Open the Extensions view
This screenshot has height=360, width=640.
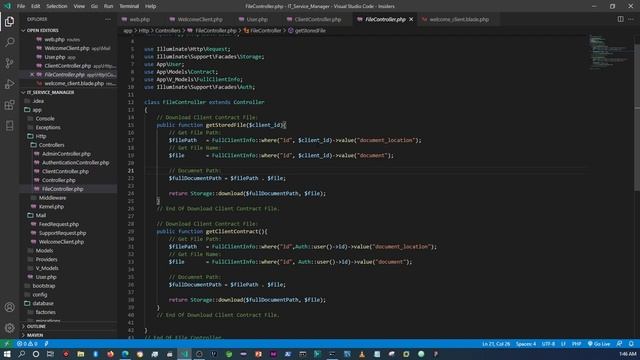click(x=9, y=105)
